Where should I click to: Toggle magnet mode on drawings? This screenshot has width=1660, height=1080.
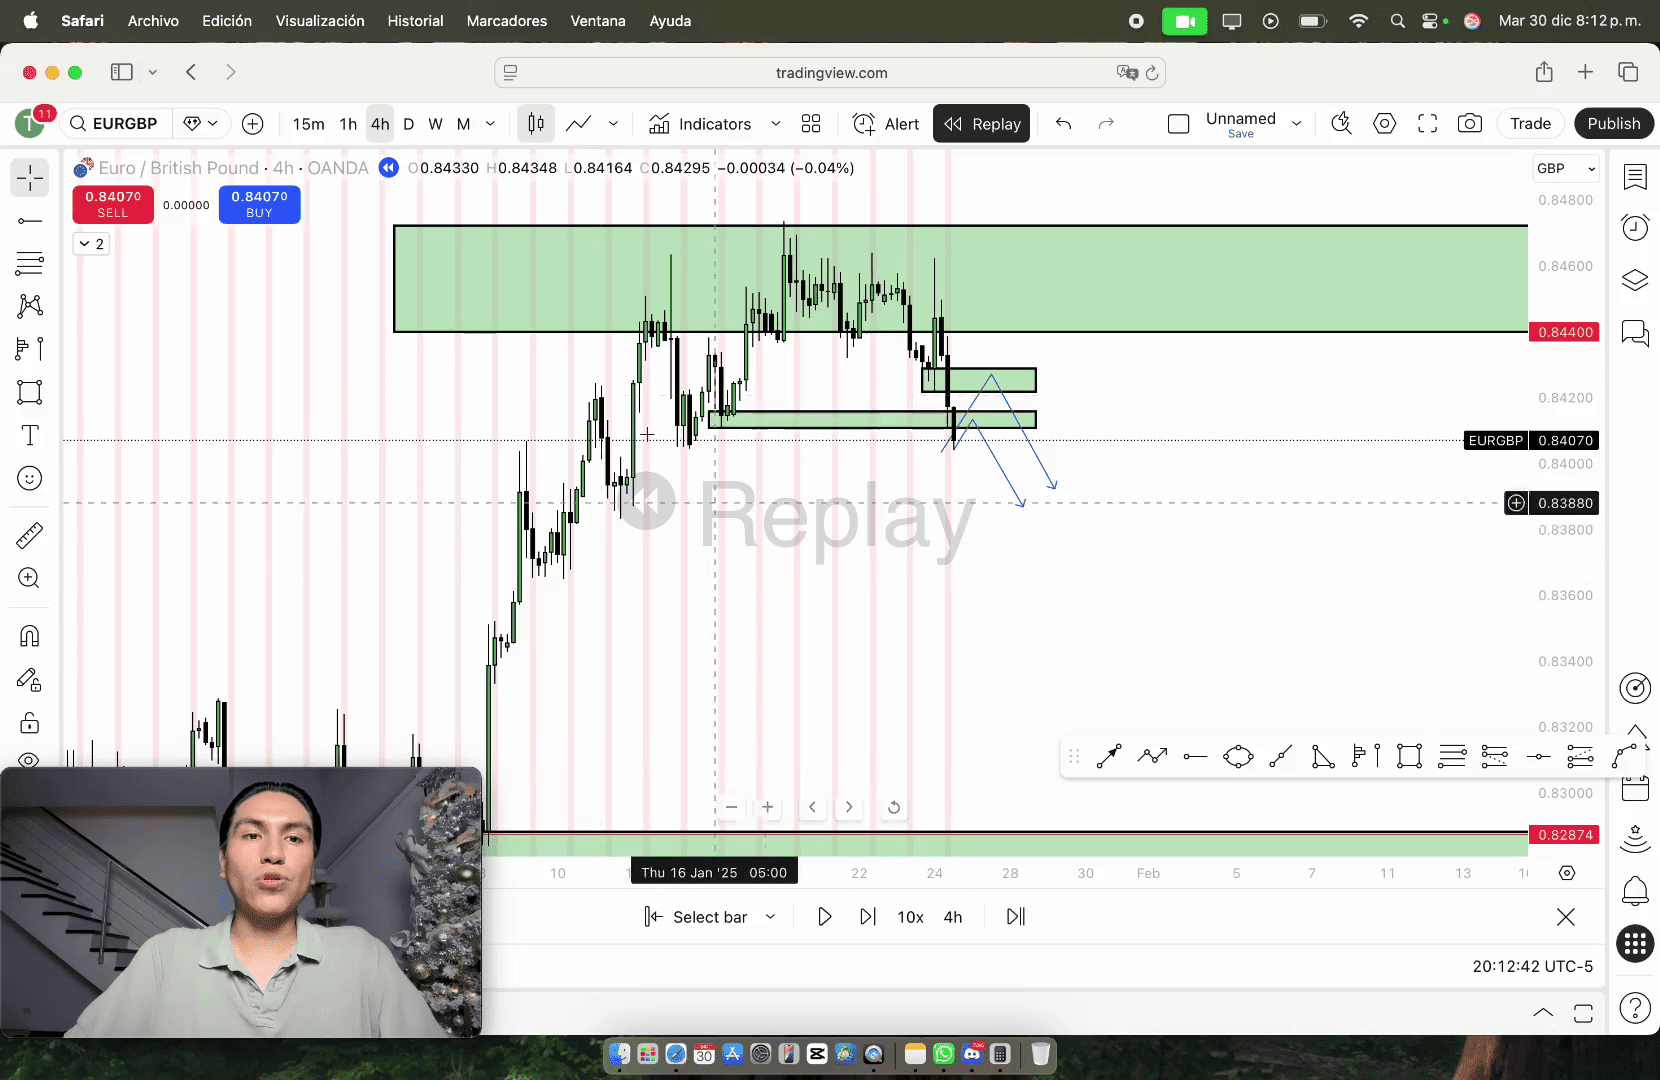(29, 636)
